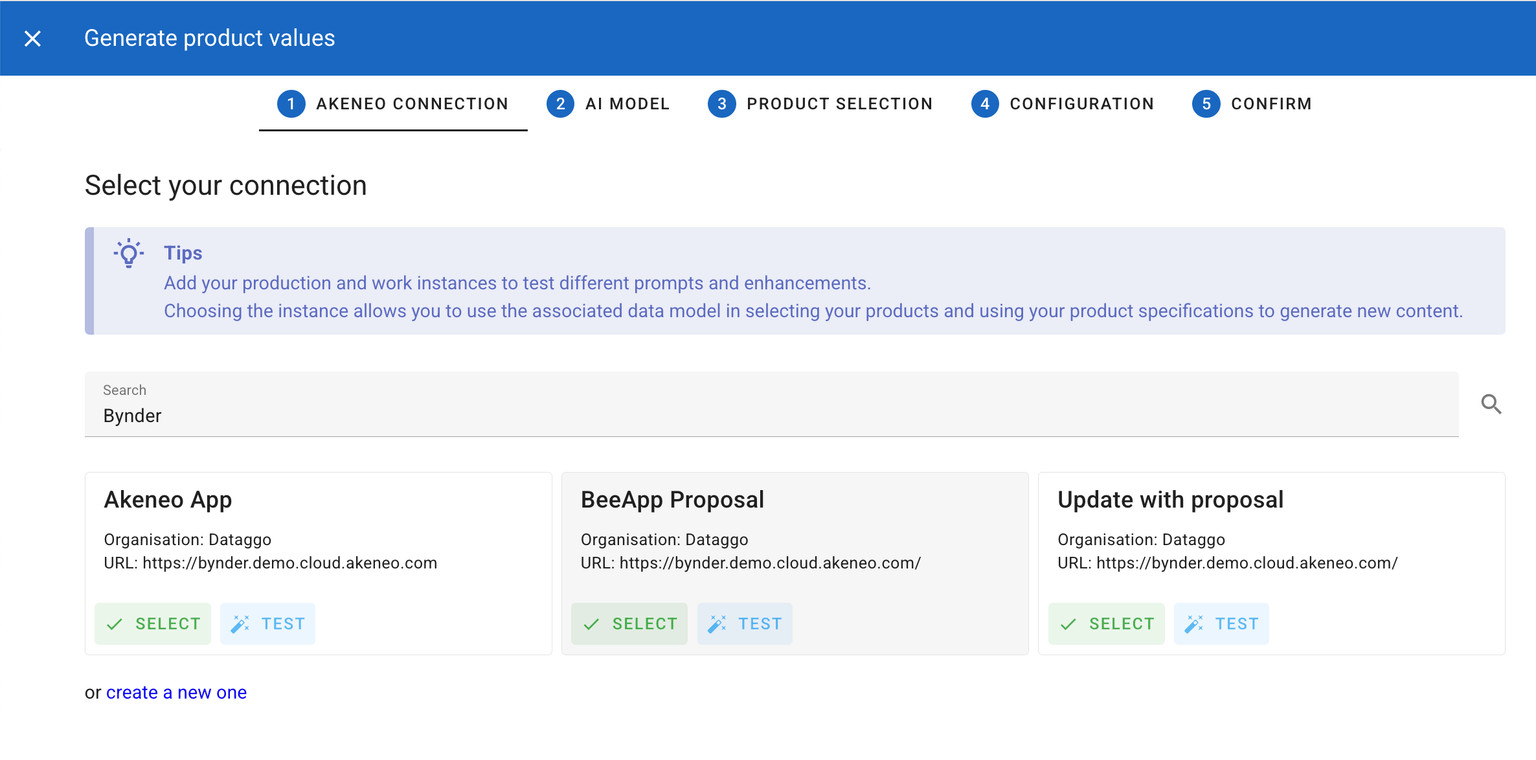This screenshot has height=760, width=1536.
Task: Open the create a new one link
Action: pyautogui.click(x=176, y=692)
